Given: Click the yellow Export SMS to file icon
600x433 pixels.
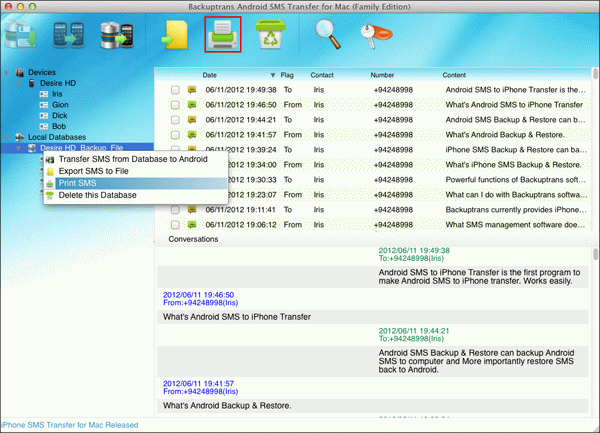Looking at the screenshot, I should (175, 35).
